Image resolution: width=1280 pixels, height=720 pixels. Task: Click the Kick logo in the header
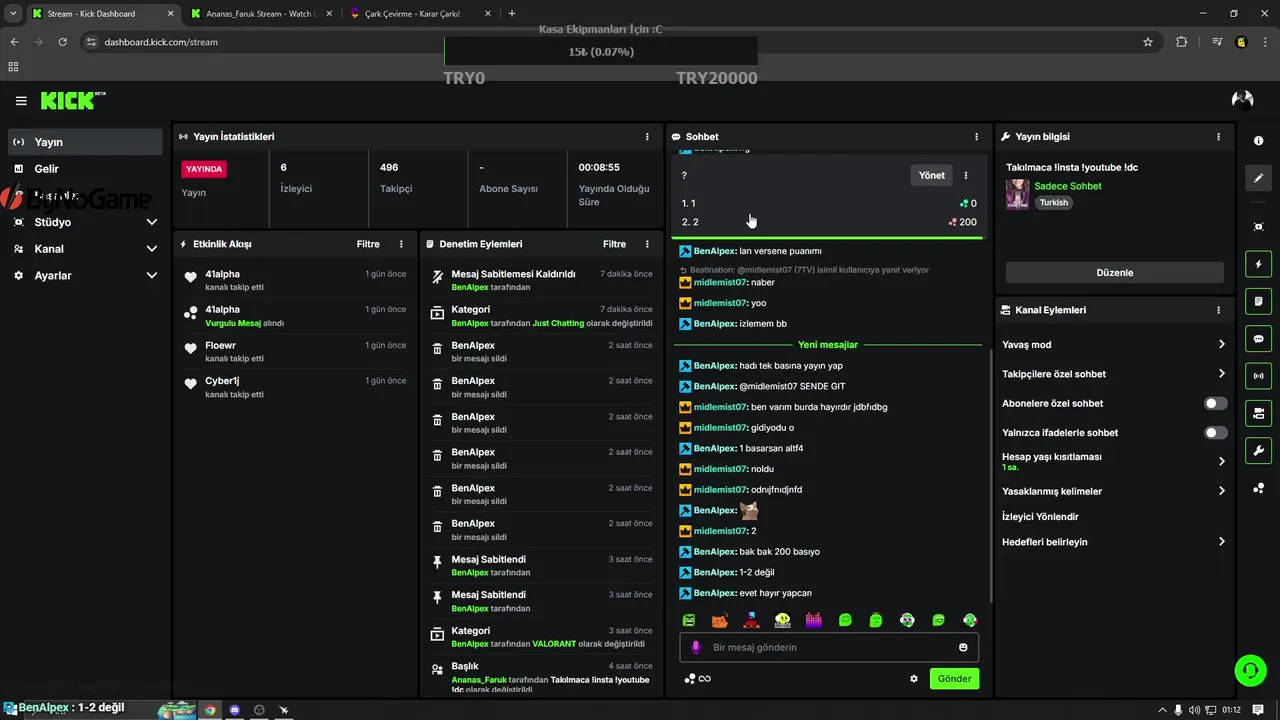72,100
